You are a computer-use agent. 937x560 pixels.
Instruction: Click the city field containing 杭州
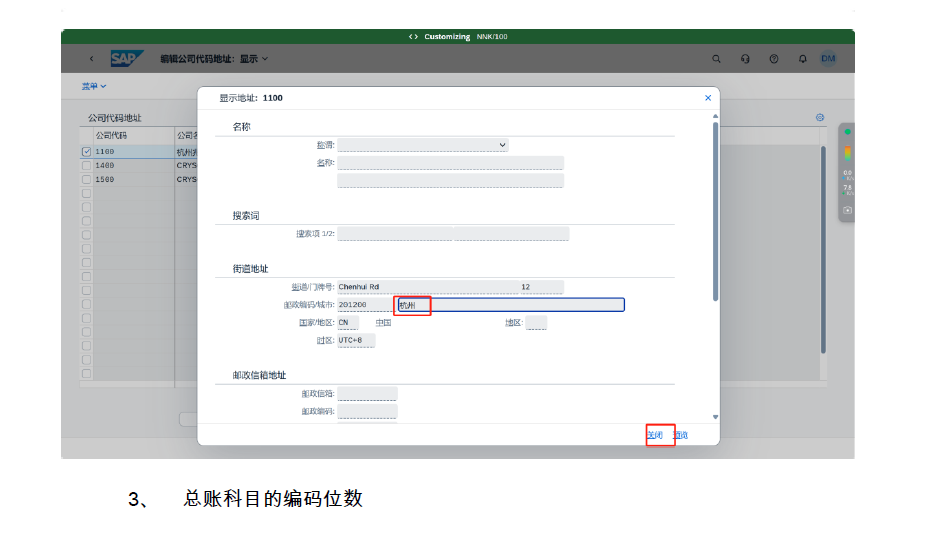pos(510,305)
